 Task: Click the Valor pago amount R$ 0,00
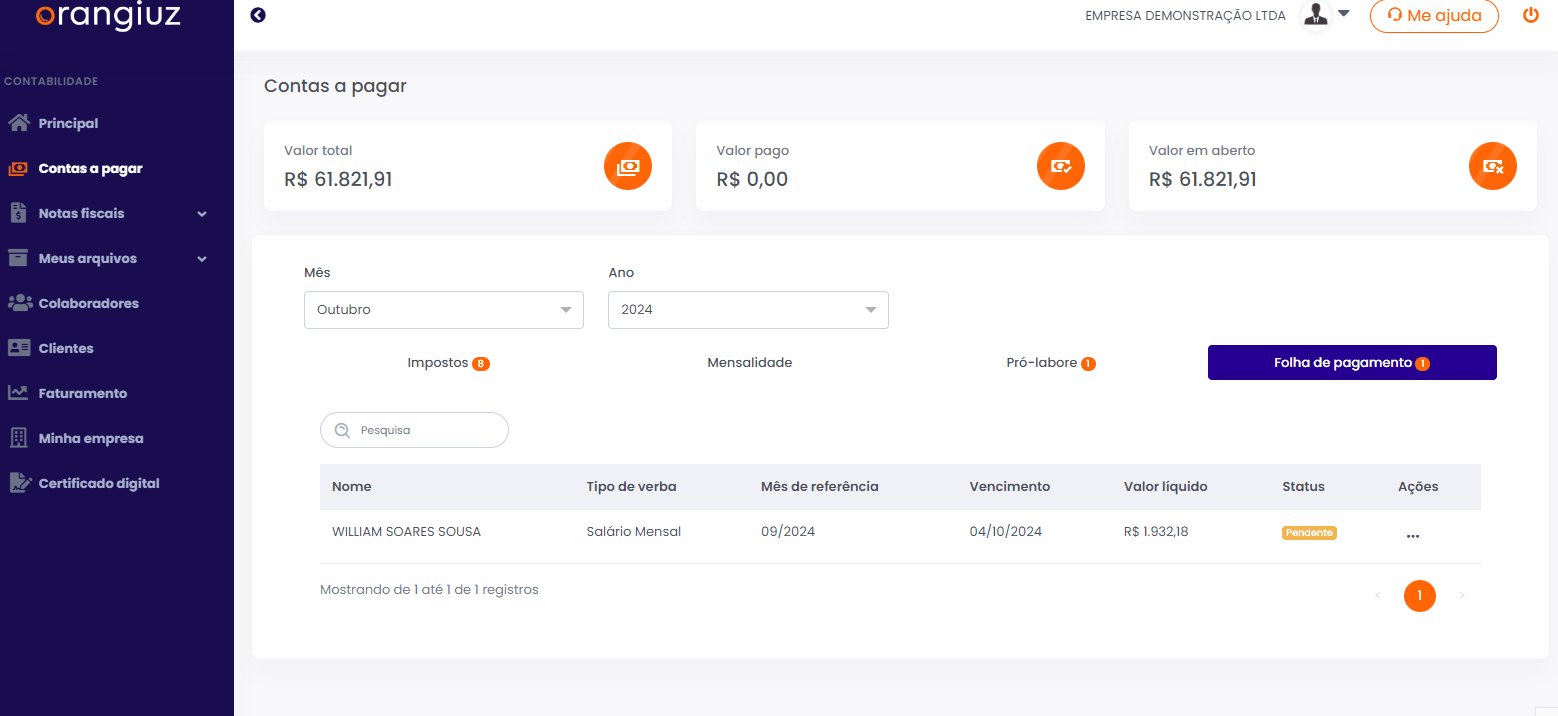point(752,179)
